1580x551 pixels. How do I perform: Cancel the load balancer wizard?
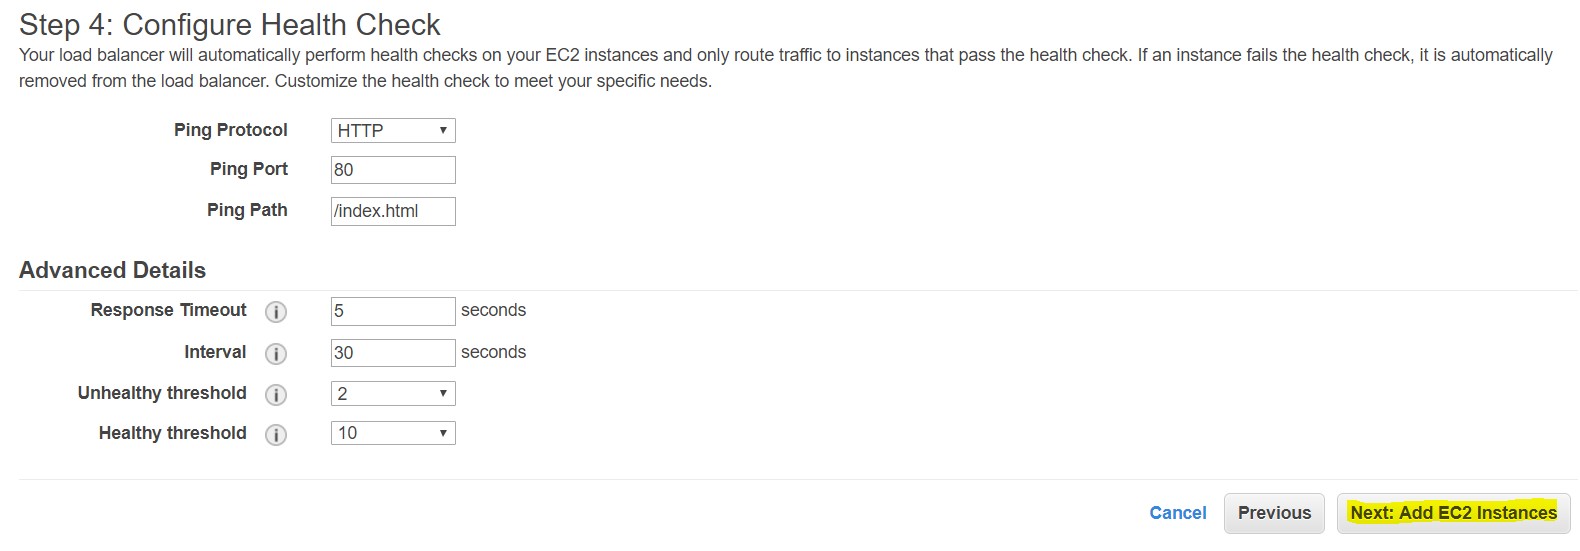click(x=1178, y=513)
